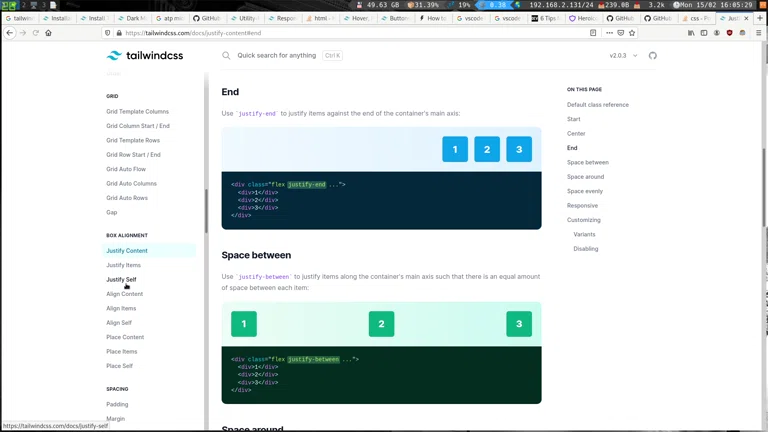The image size is (768, 432).
Task: Jump to Responsive section
Action: pos(582,206)
